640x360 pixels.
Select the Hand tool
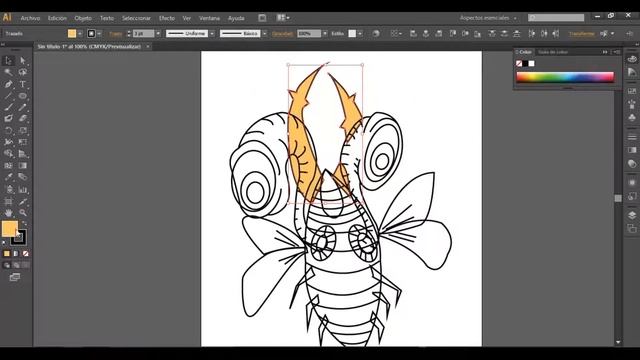pyautogui.click(x=8, y=213)
